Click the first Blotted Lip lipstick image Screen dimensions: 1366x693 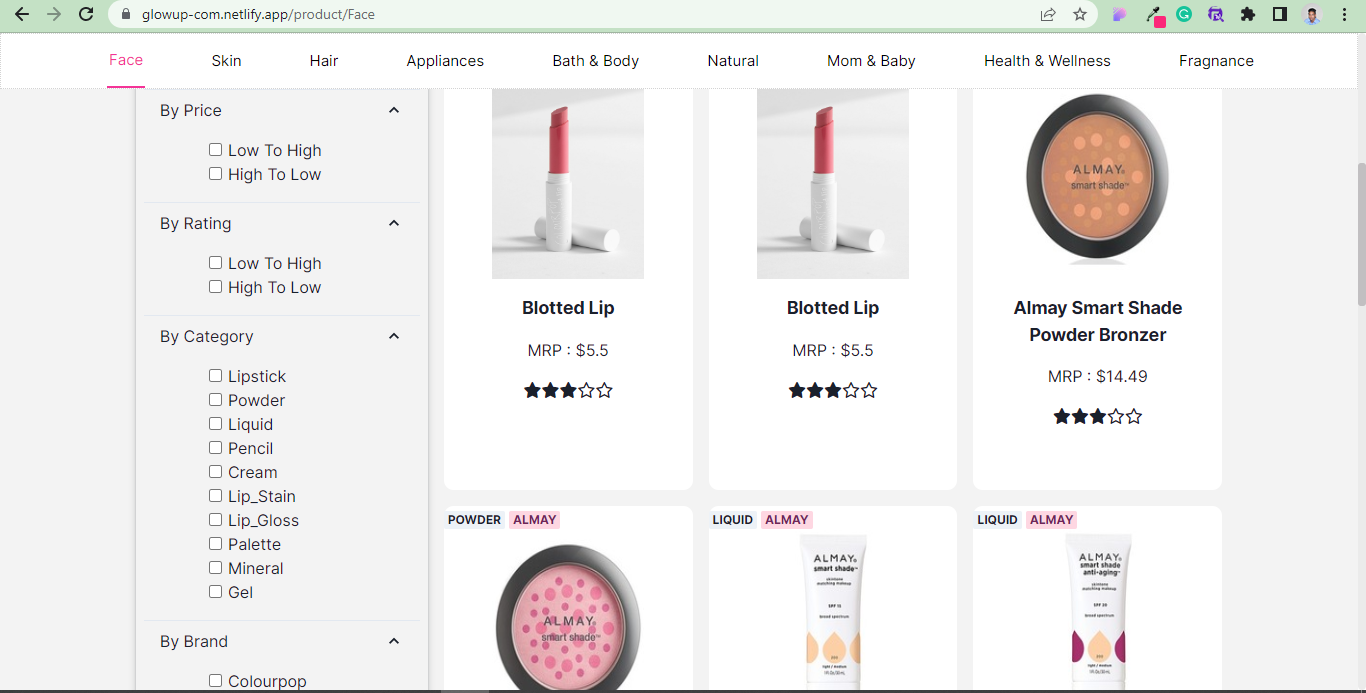click(568, 183)
